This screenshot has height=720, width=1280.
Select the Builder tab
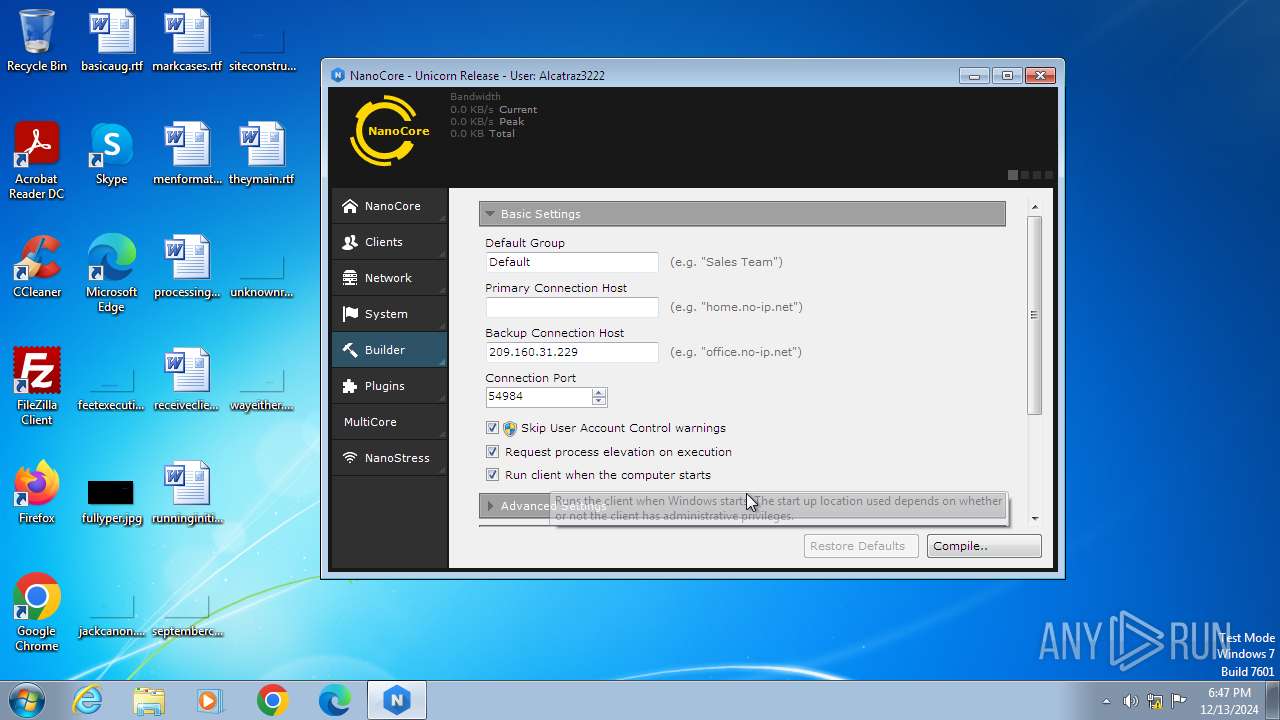tap(390, 350)
